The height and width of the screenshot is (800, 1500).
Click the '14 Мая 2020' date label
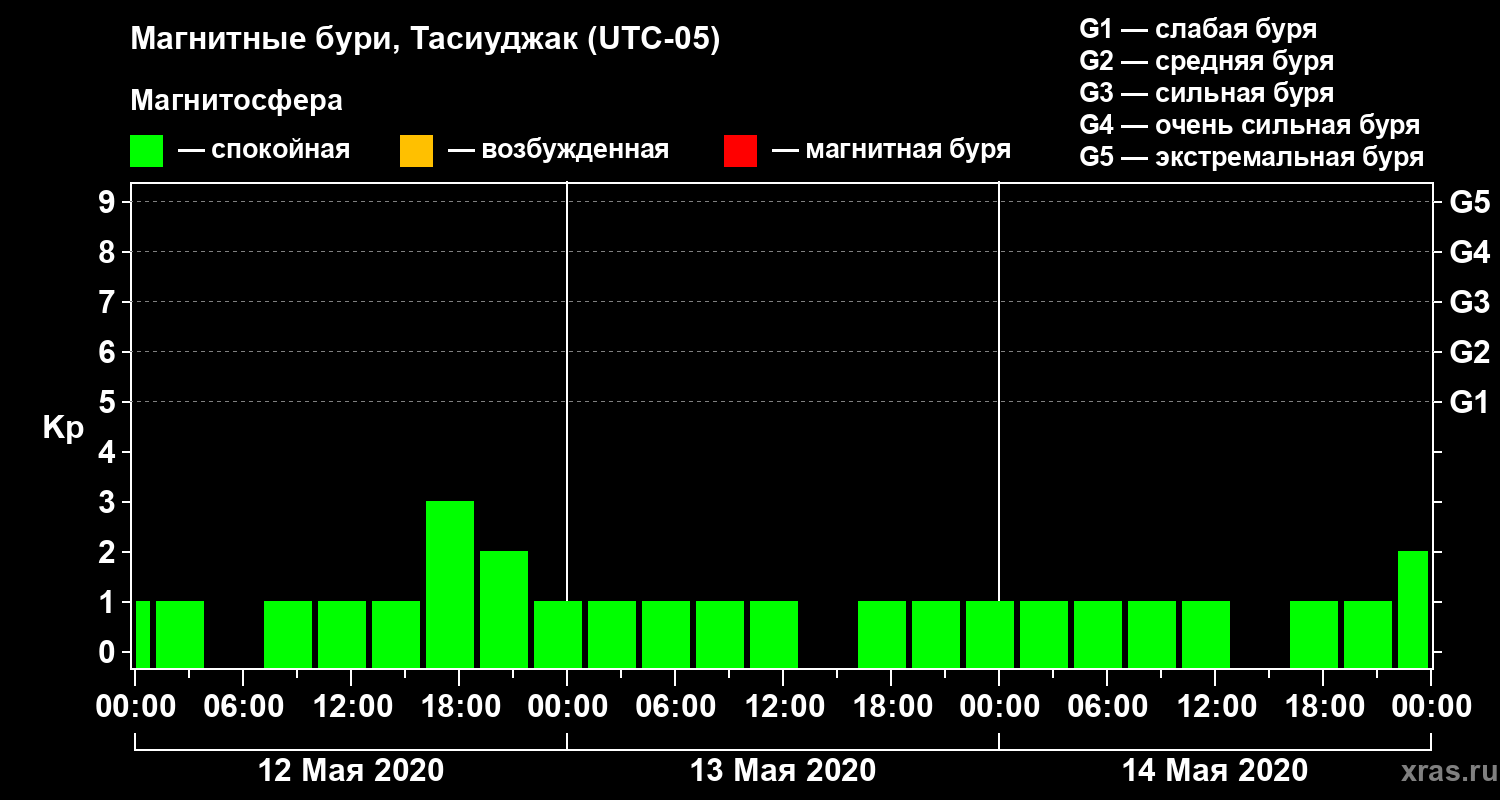coord(1215,770)
